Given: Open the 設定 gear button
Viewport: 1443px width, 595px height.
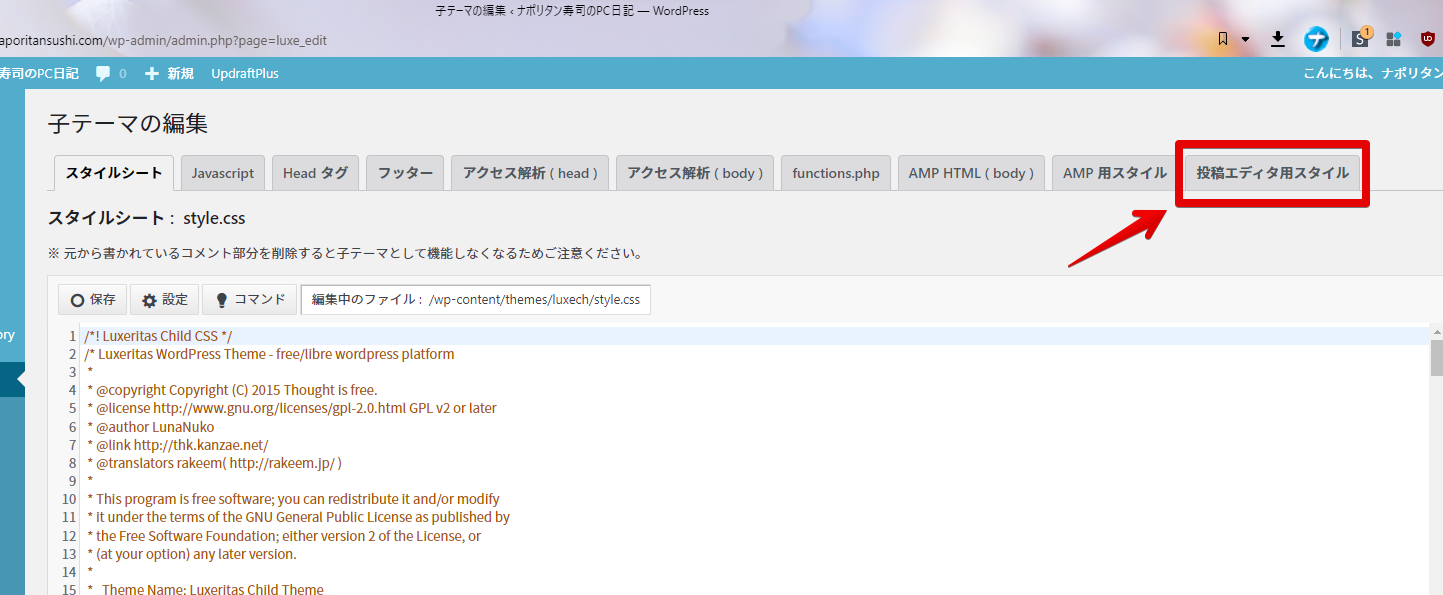Looking at the screenshot, I should pyautogui.click(x=164, y=299).
